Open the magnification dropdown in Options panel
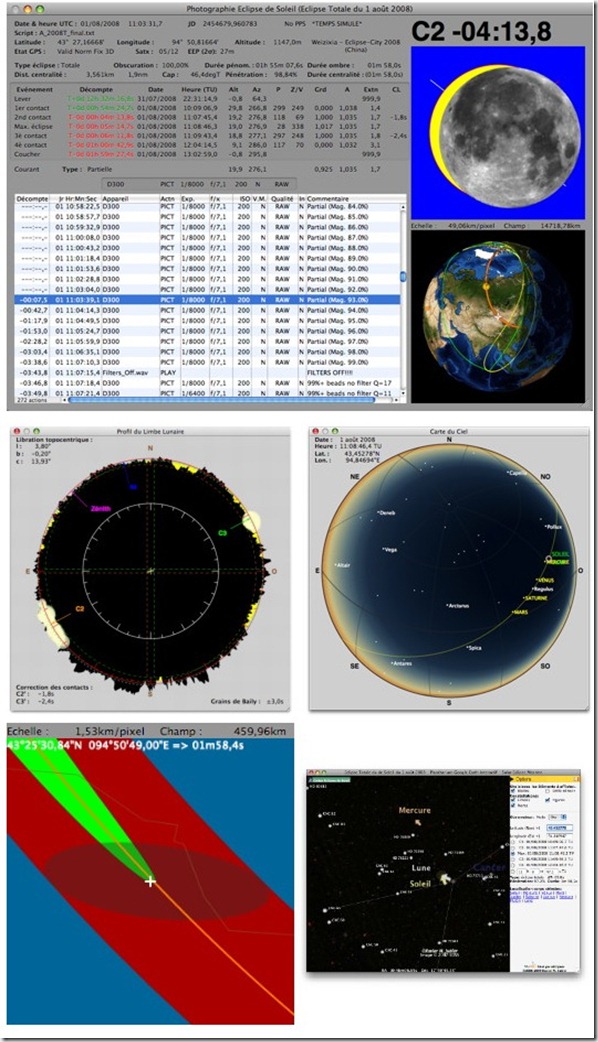The image size is (598, 1042). 557,817
